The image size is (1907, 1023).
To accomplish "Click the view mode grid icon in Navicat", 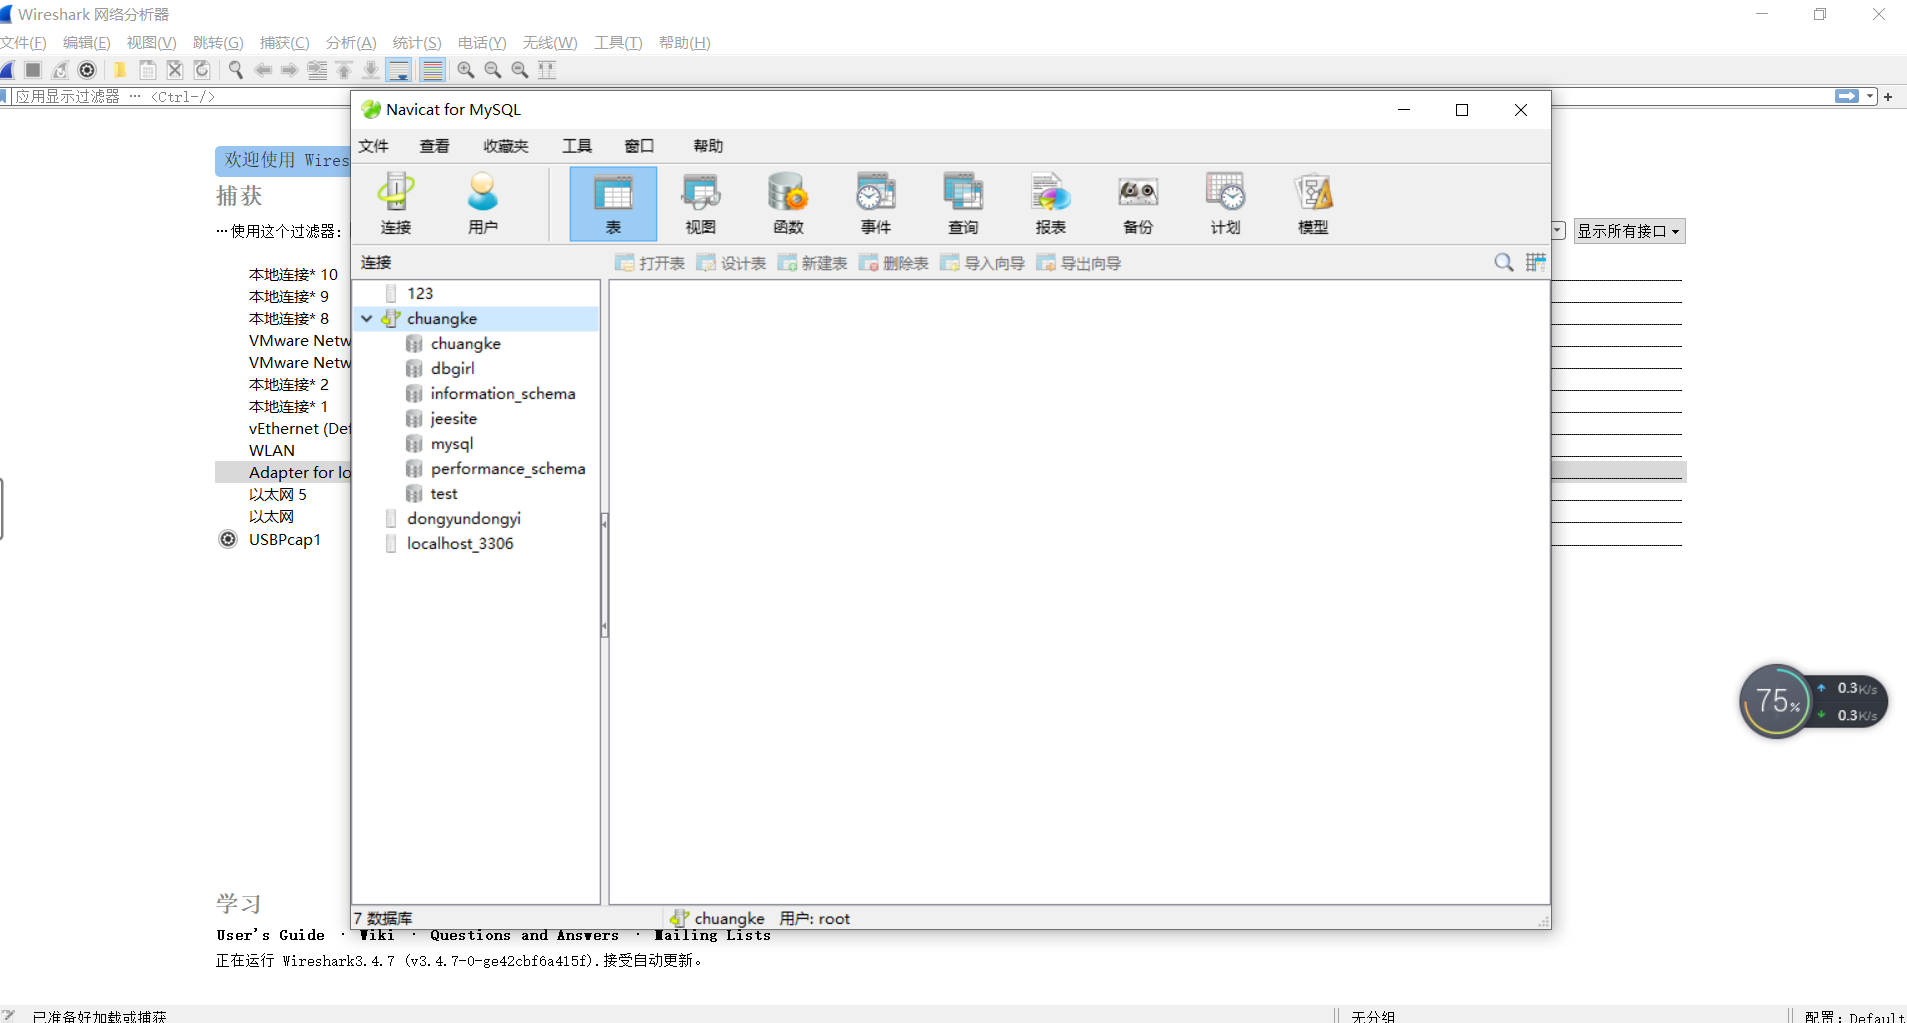I will pyautogui.click(x=1535, y=263).
